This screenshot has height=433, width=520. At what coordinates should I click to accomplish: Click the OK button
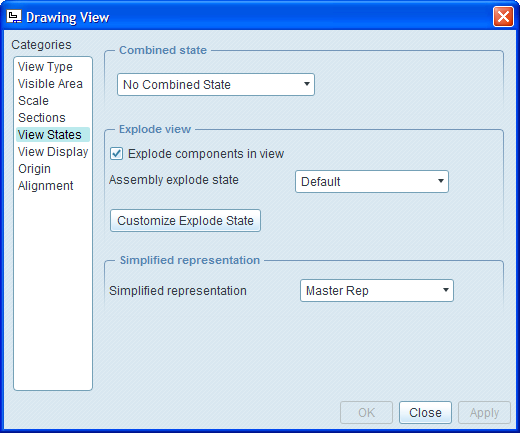366,413
